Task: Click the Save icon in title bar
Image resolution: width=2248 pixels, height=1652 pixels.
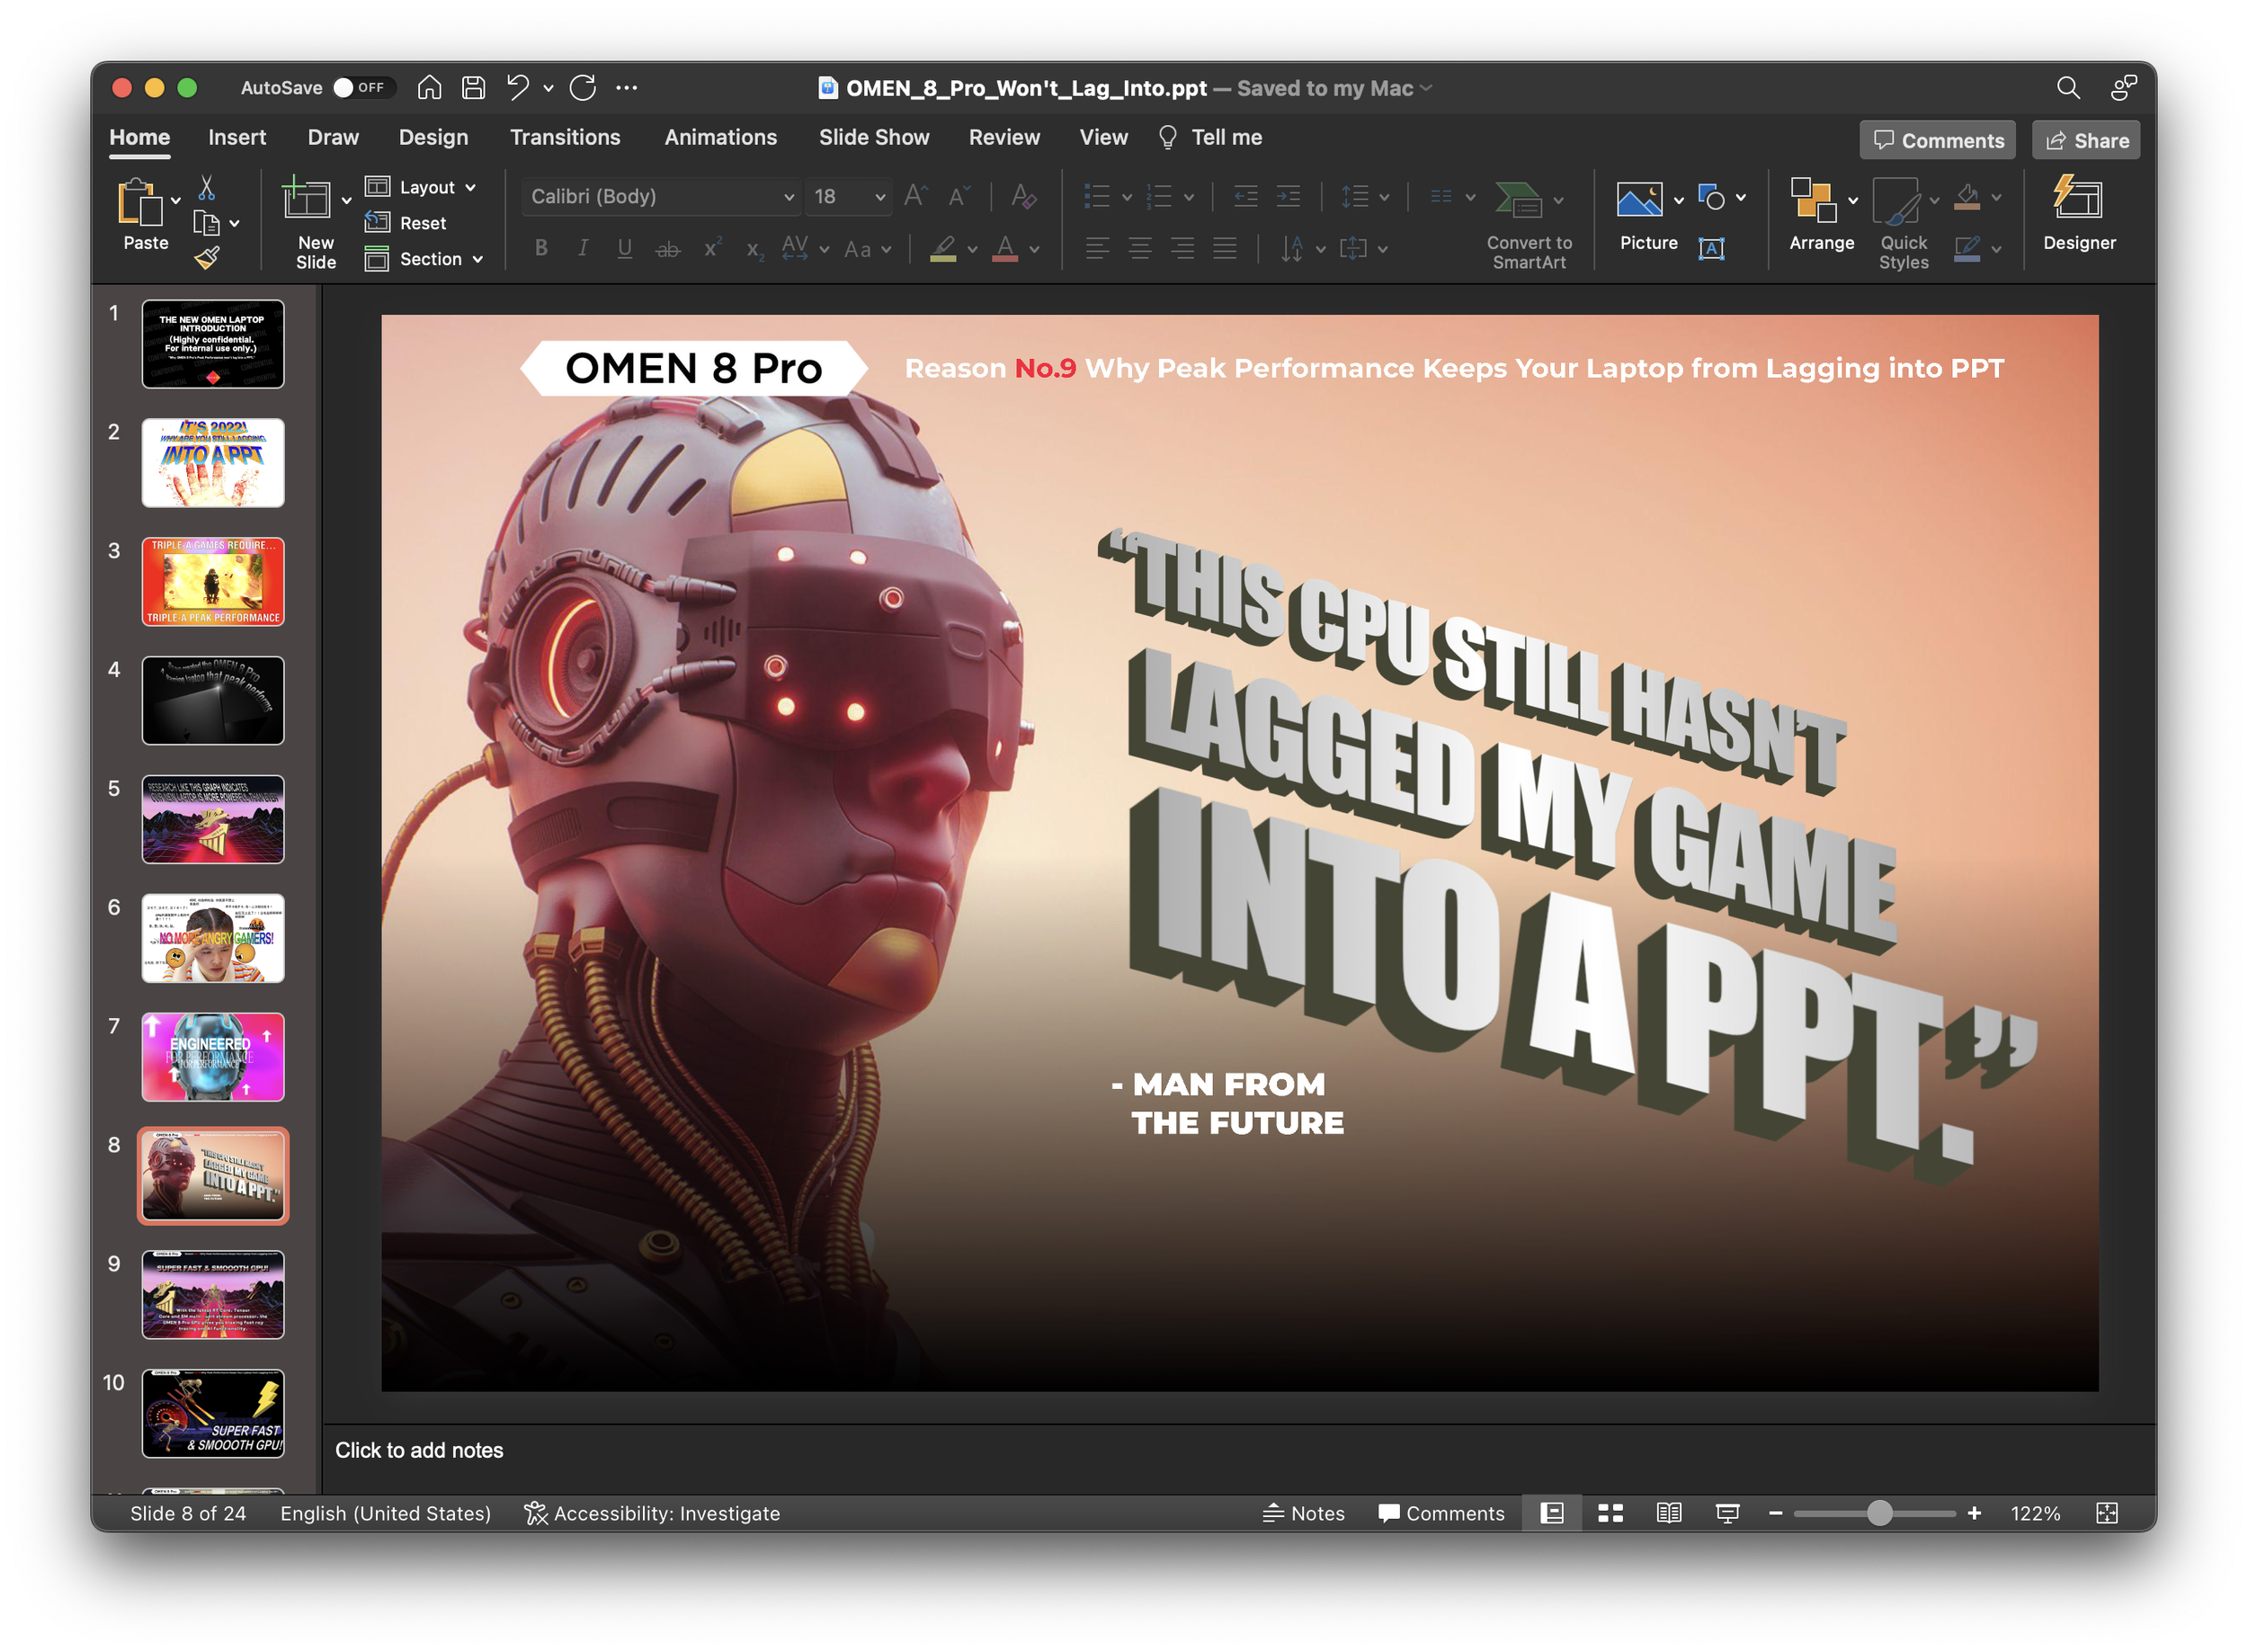Action: point(473,88)
